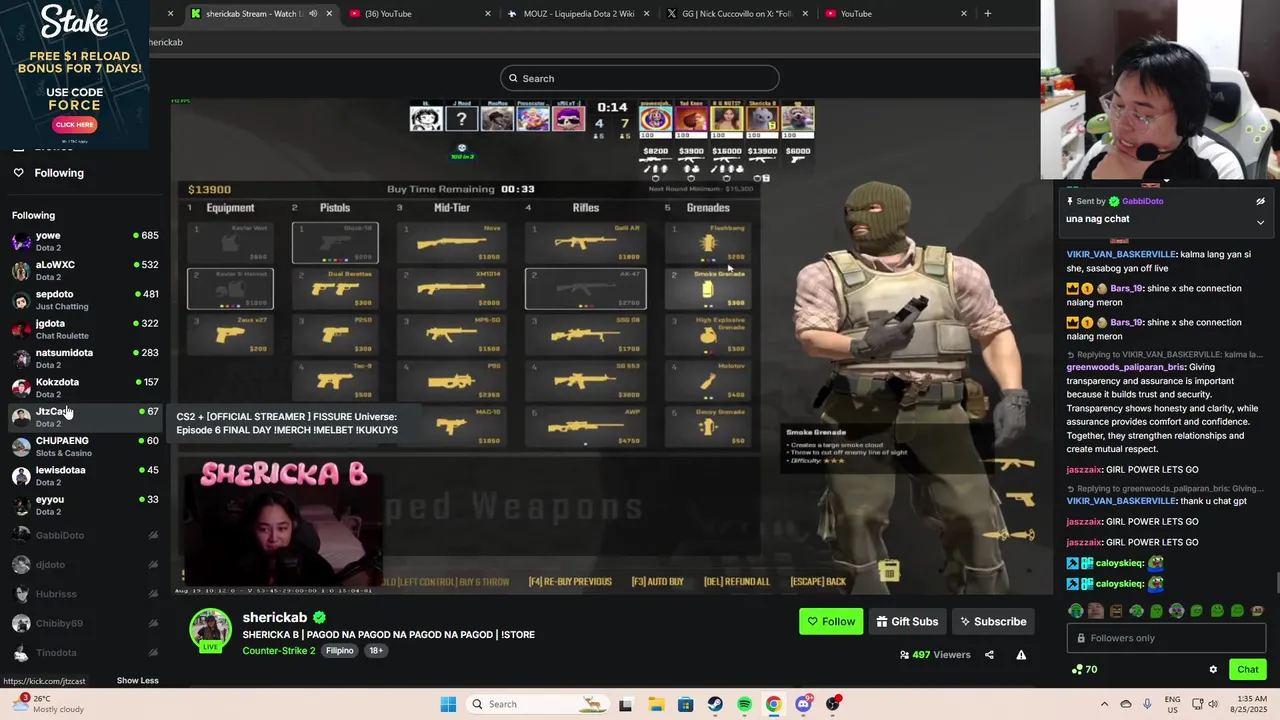Viewport: 1280px width, 720px height.
Task: Pick the first emote in quick emote row
Action: (1076, 610)
